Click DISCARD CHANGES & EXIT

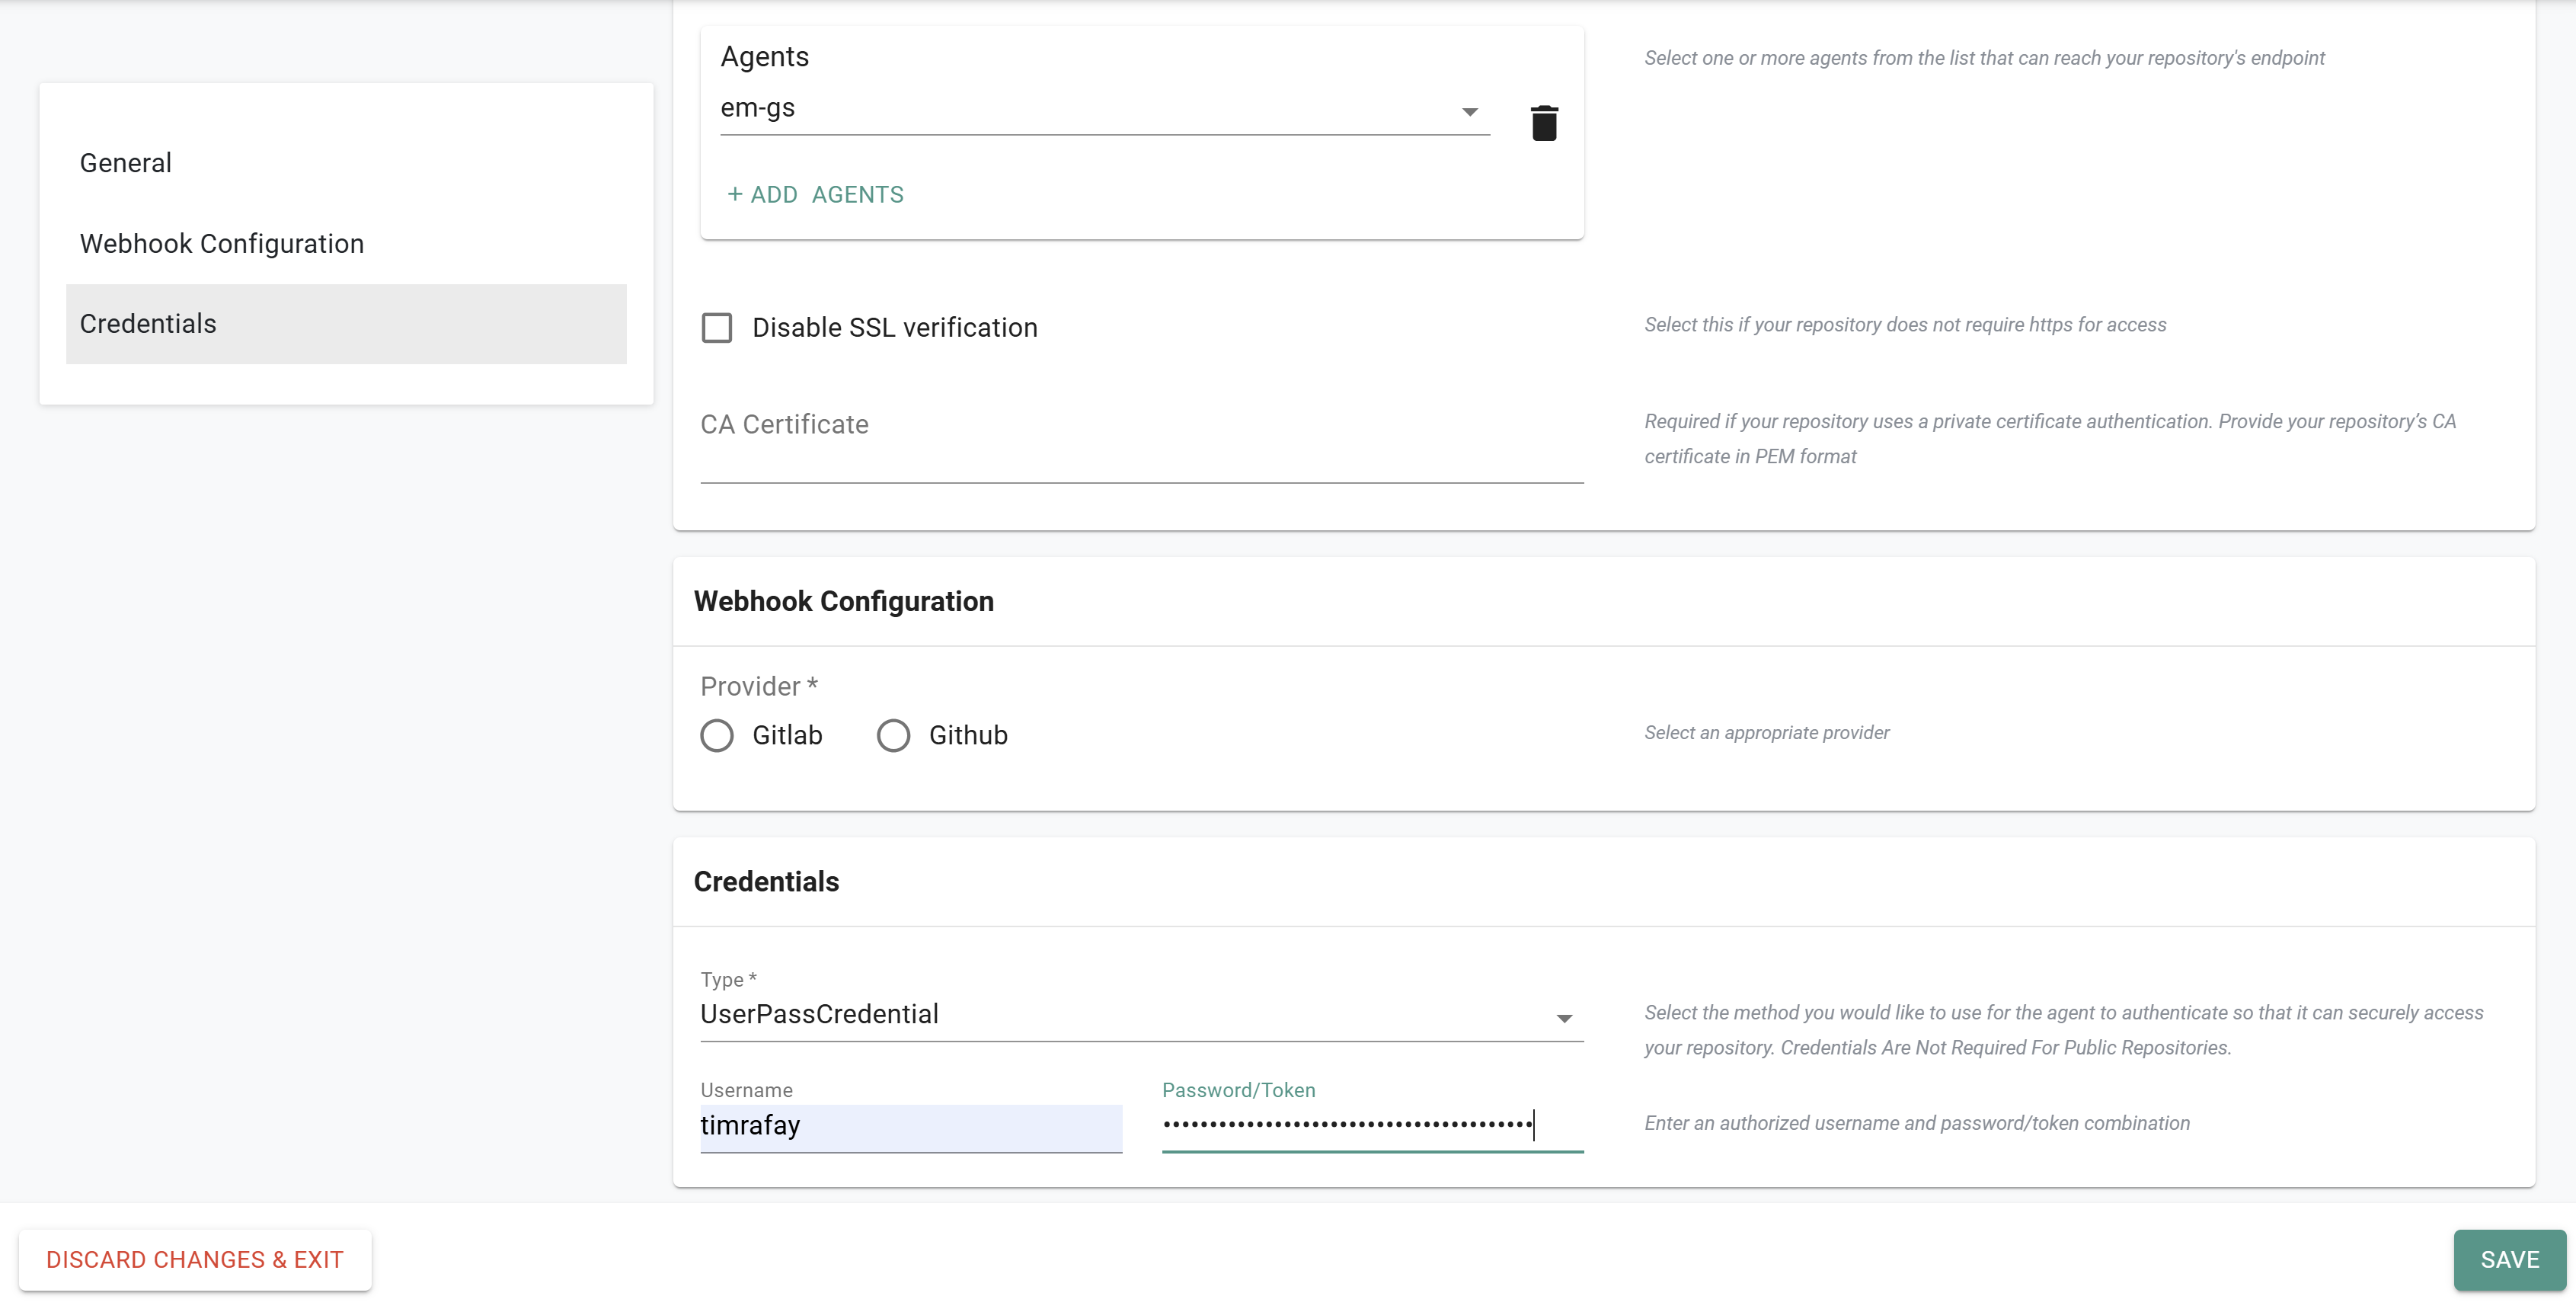[x=195, y=1260]
